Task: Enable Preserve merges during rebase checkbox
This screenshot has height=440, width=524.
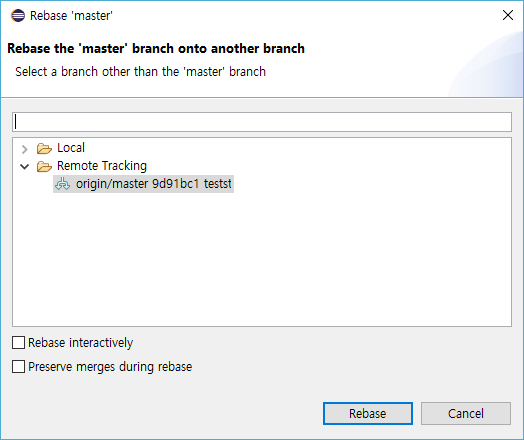Action: point(18,366)
